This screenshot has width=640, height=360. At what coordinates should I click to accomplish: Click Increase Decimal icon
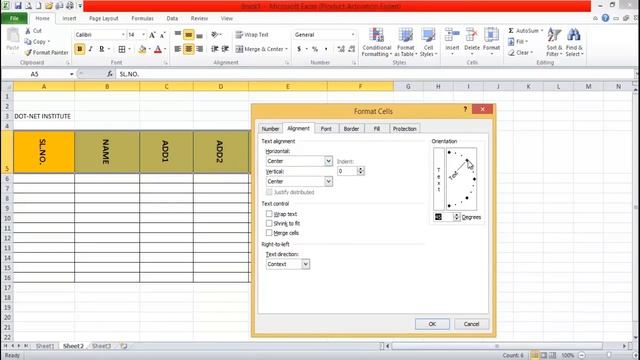click(x=341, y=49)
